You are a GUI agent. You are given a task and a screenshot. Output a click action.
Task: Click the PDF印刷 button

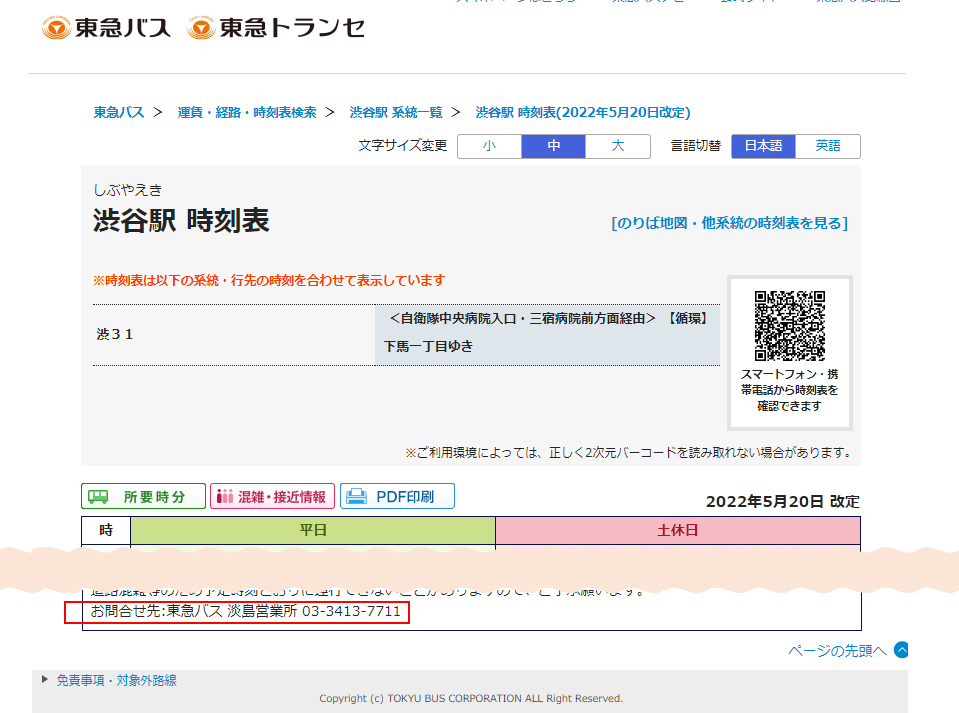click(397, 496)
